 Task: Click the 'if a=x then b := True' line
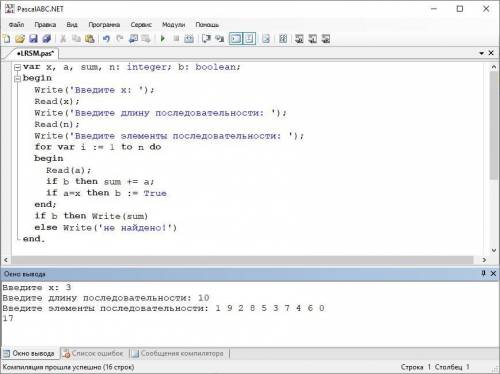tap(106, 193)
